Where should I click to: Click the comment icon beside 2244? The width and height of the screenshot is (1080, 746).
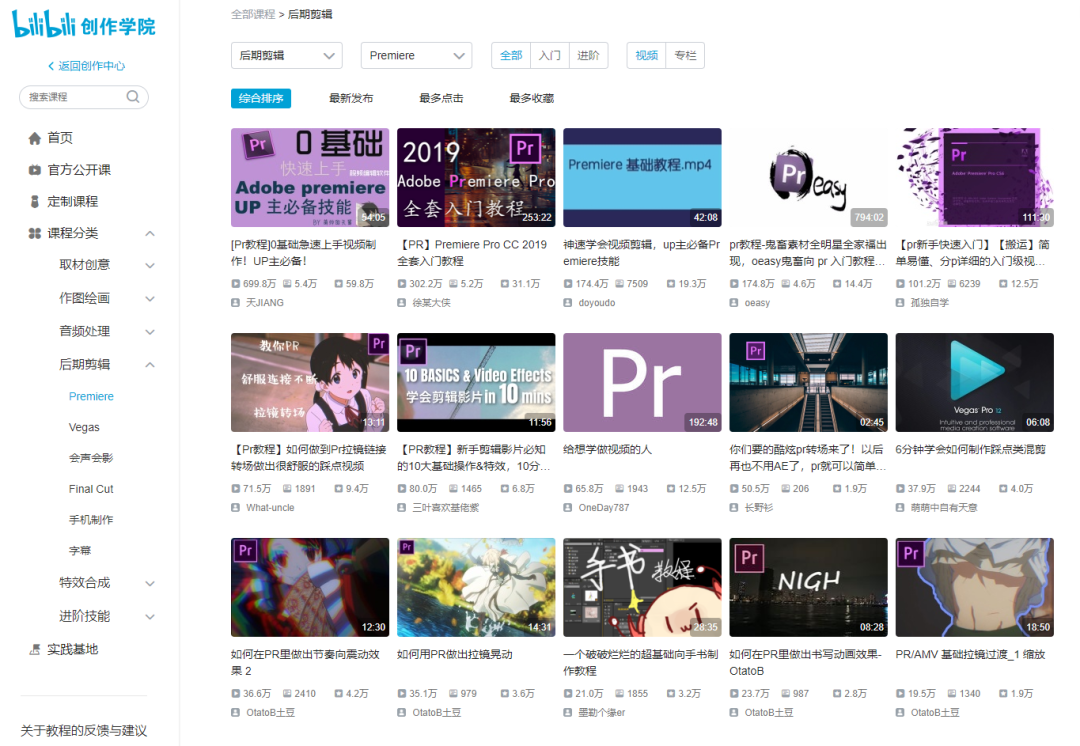pos(951,488)
